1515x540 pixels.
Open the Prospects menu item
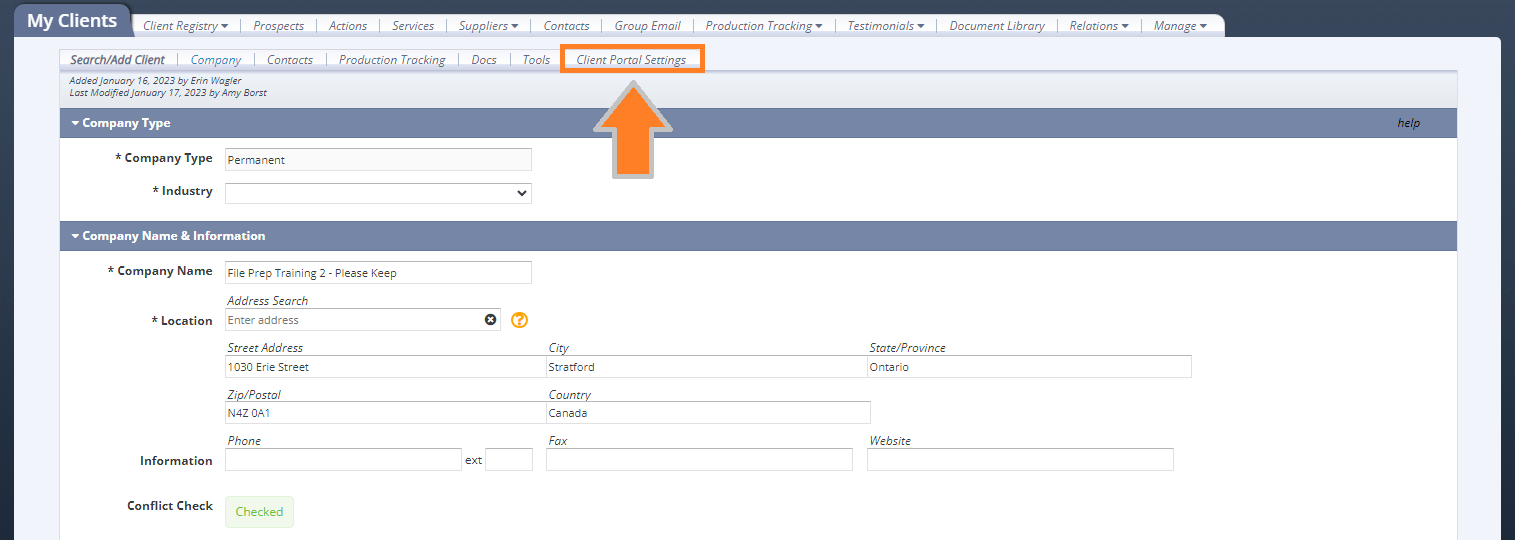pos(278,26)
